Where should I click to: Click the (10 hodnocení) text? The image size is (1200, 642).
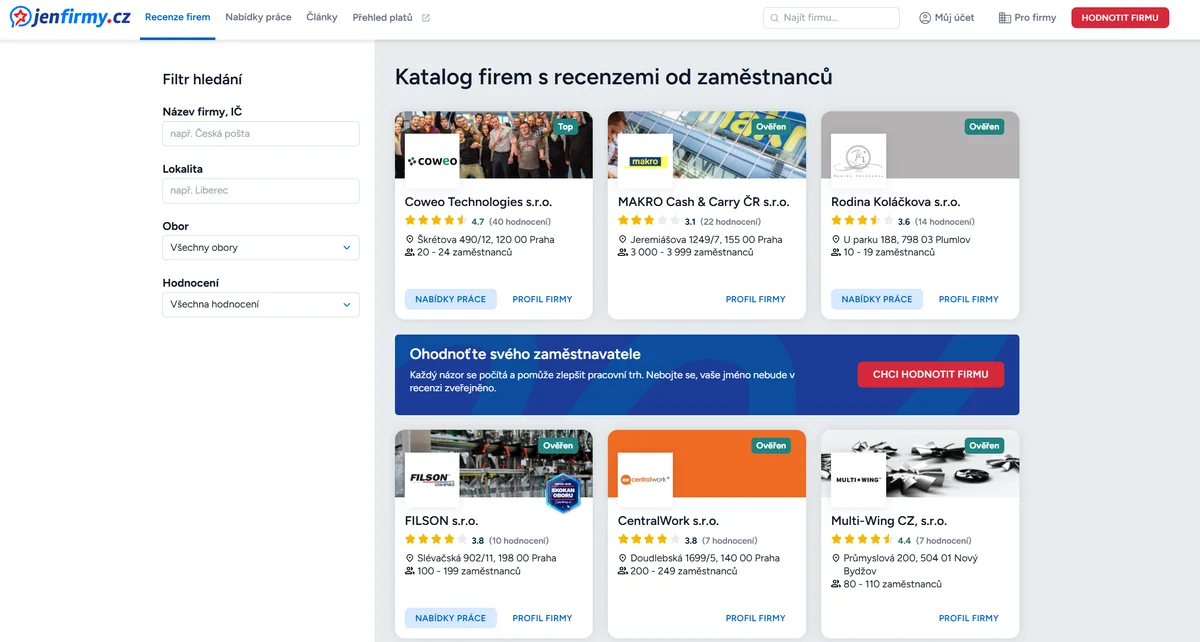pyautogui.click(x=518, y=541)
